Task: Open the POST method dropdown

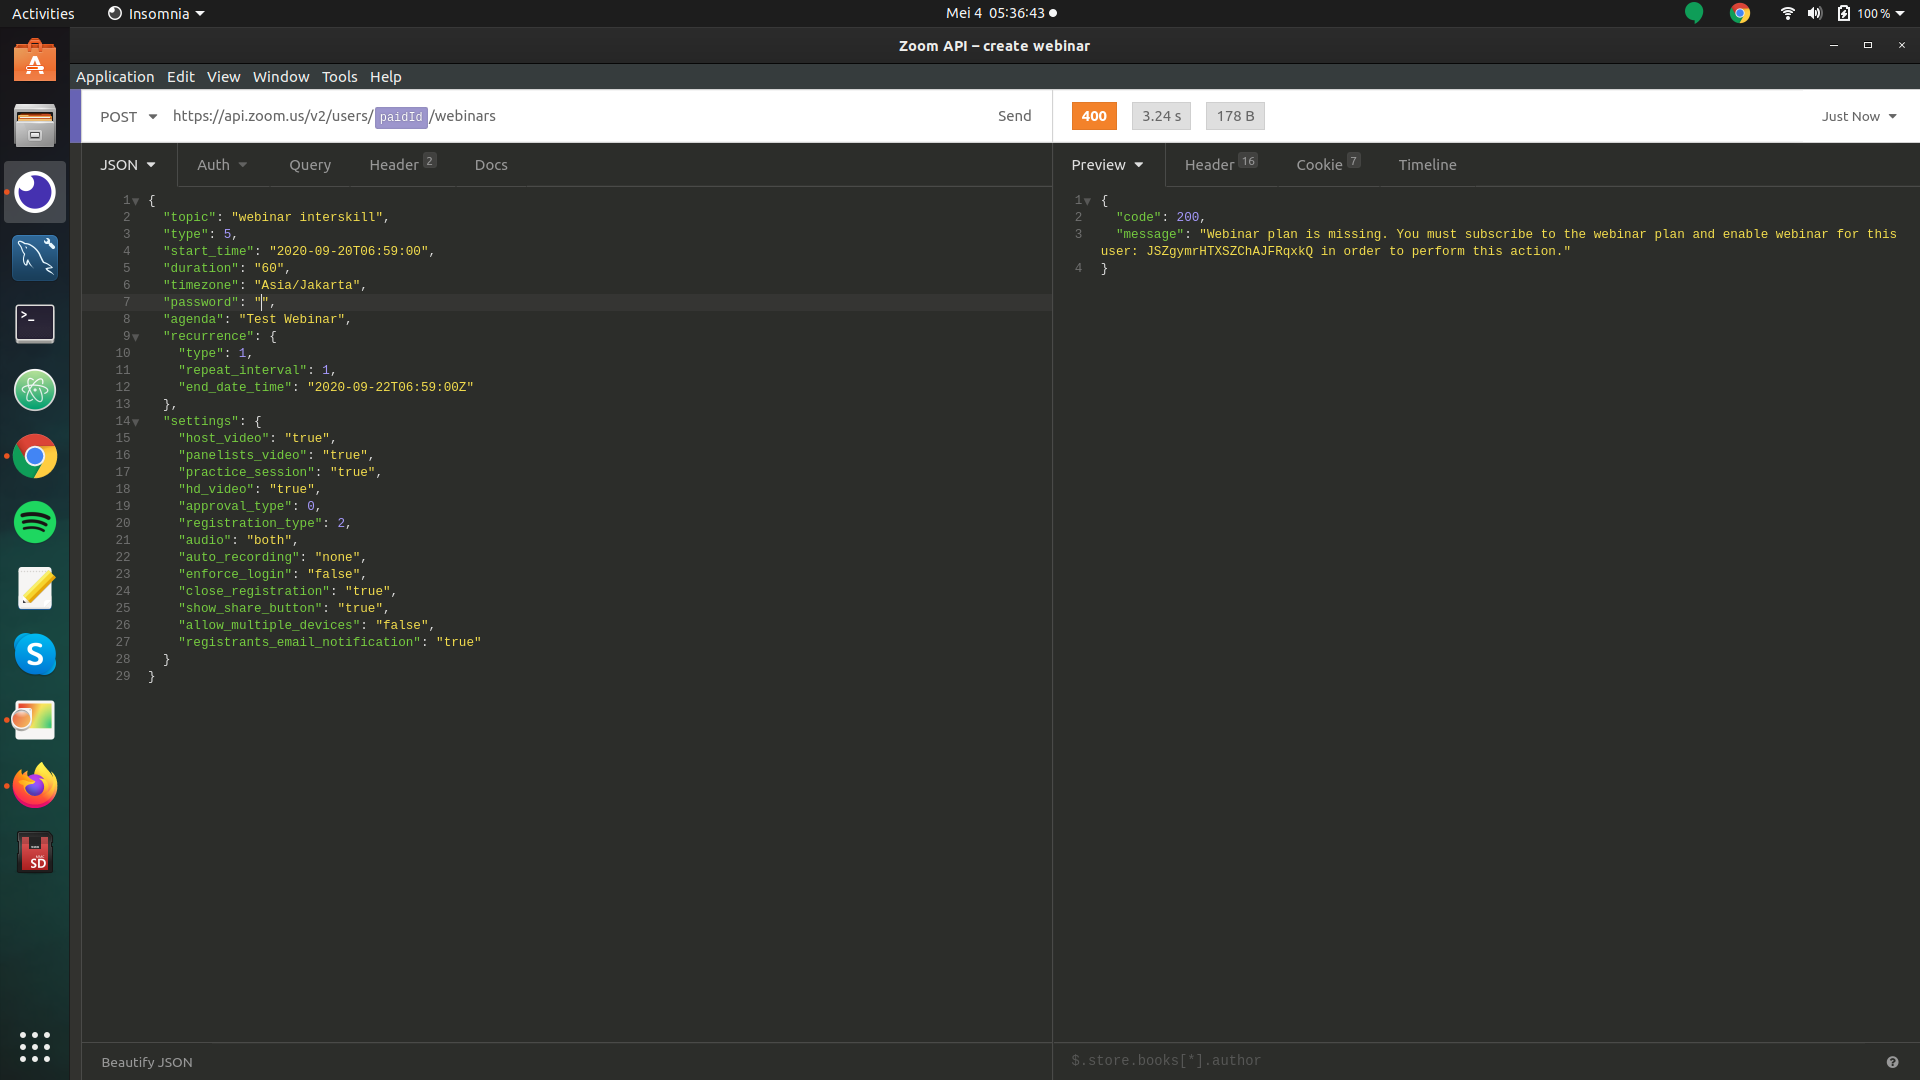Action: coord(128,117)
